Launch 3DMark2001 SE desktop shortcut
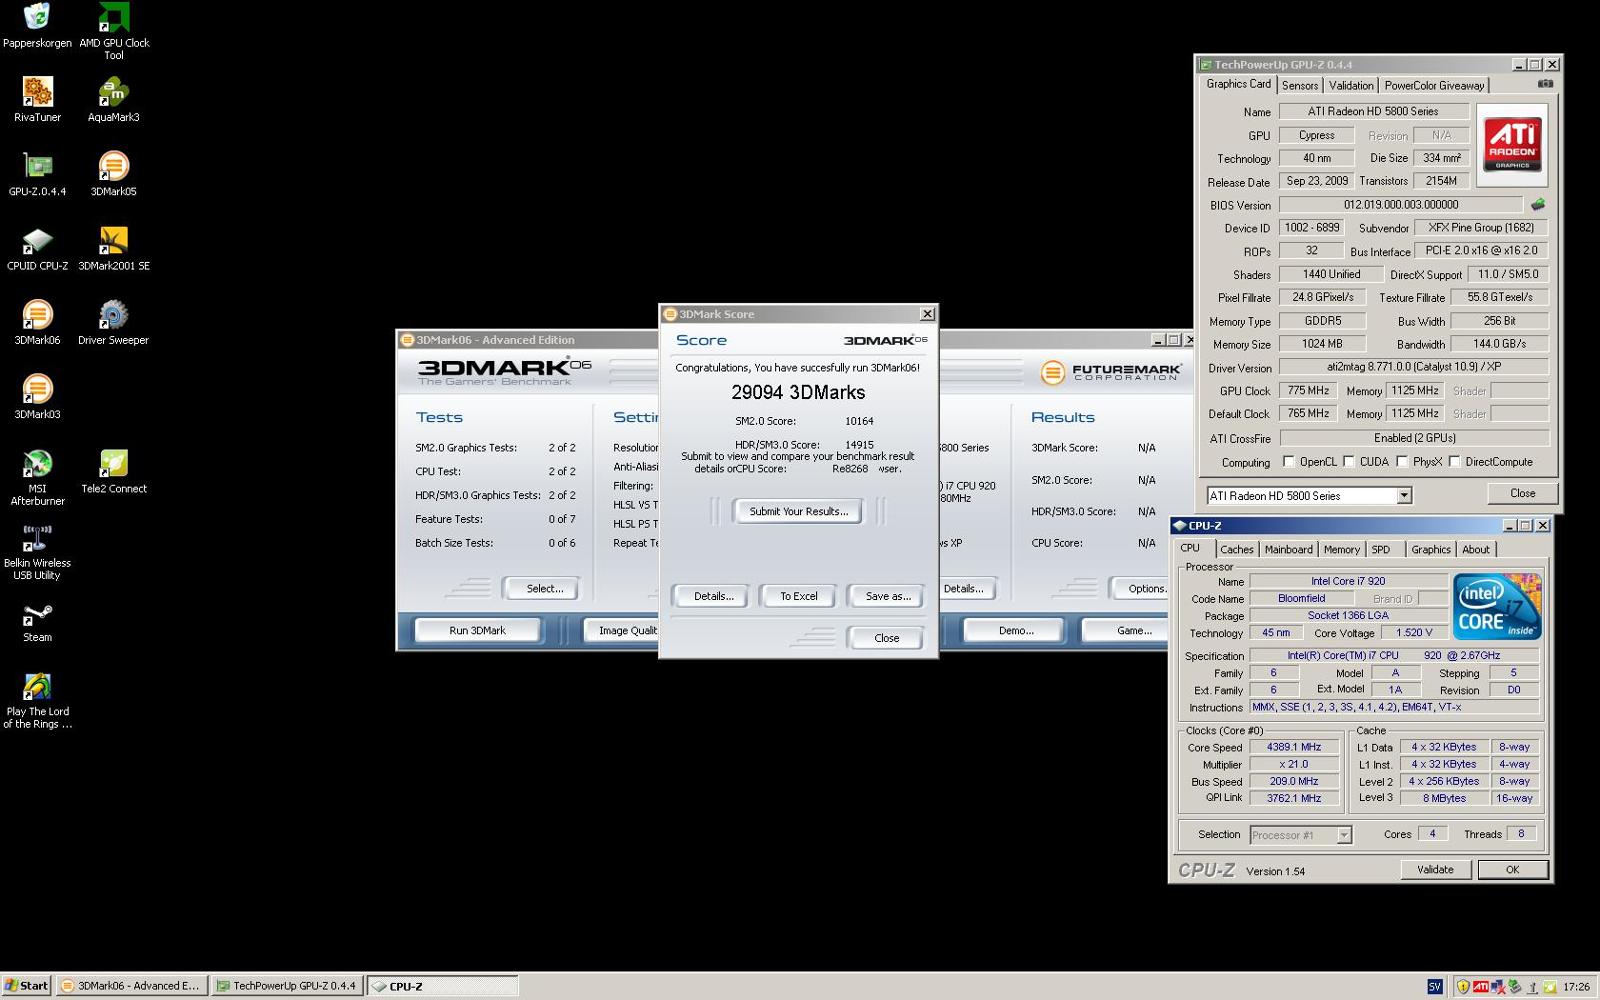This screenshot has width=1600, height=1000. 114,249
